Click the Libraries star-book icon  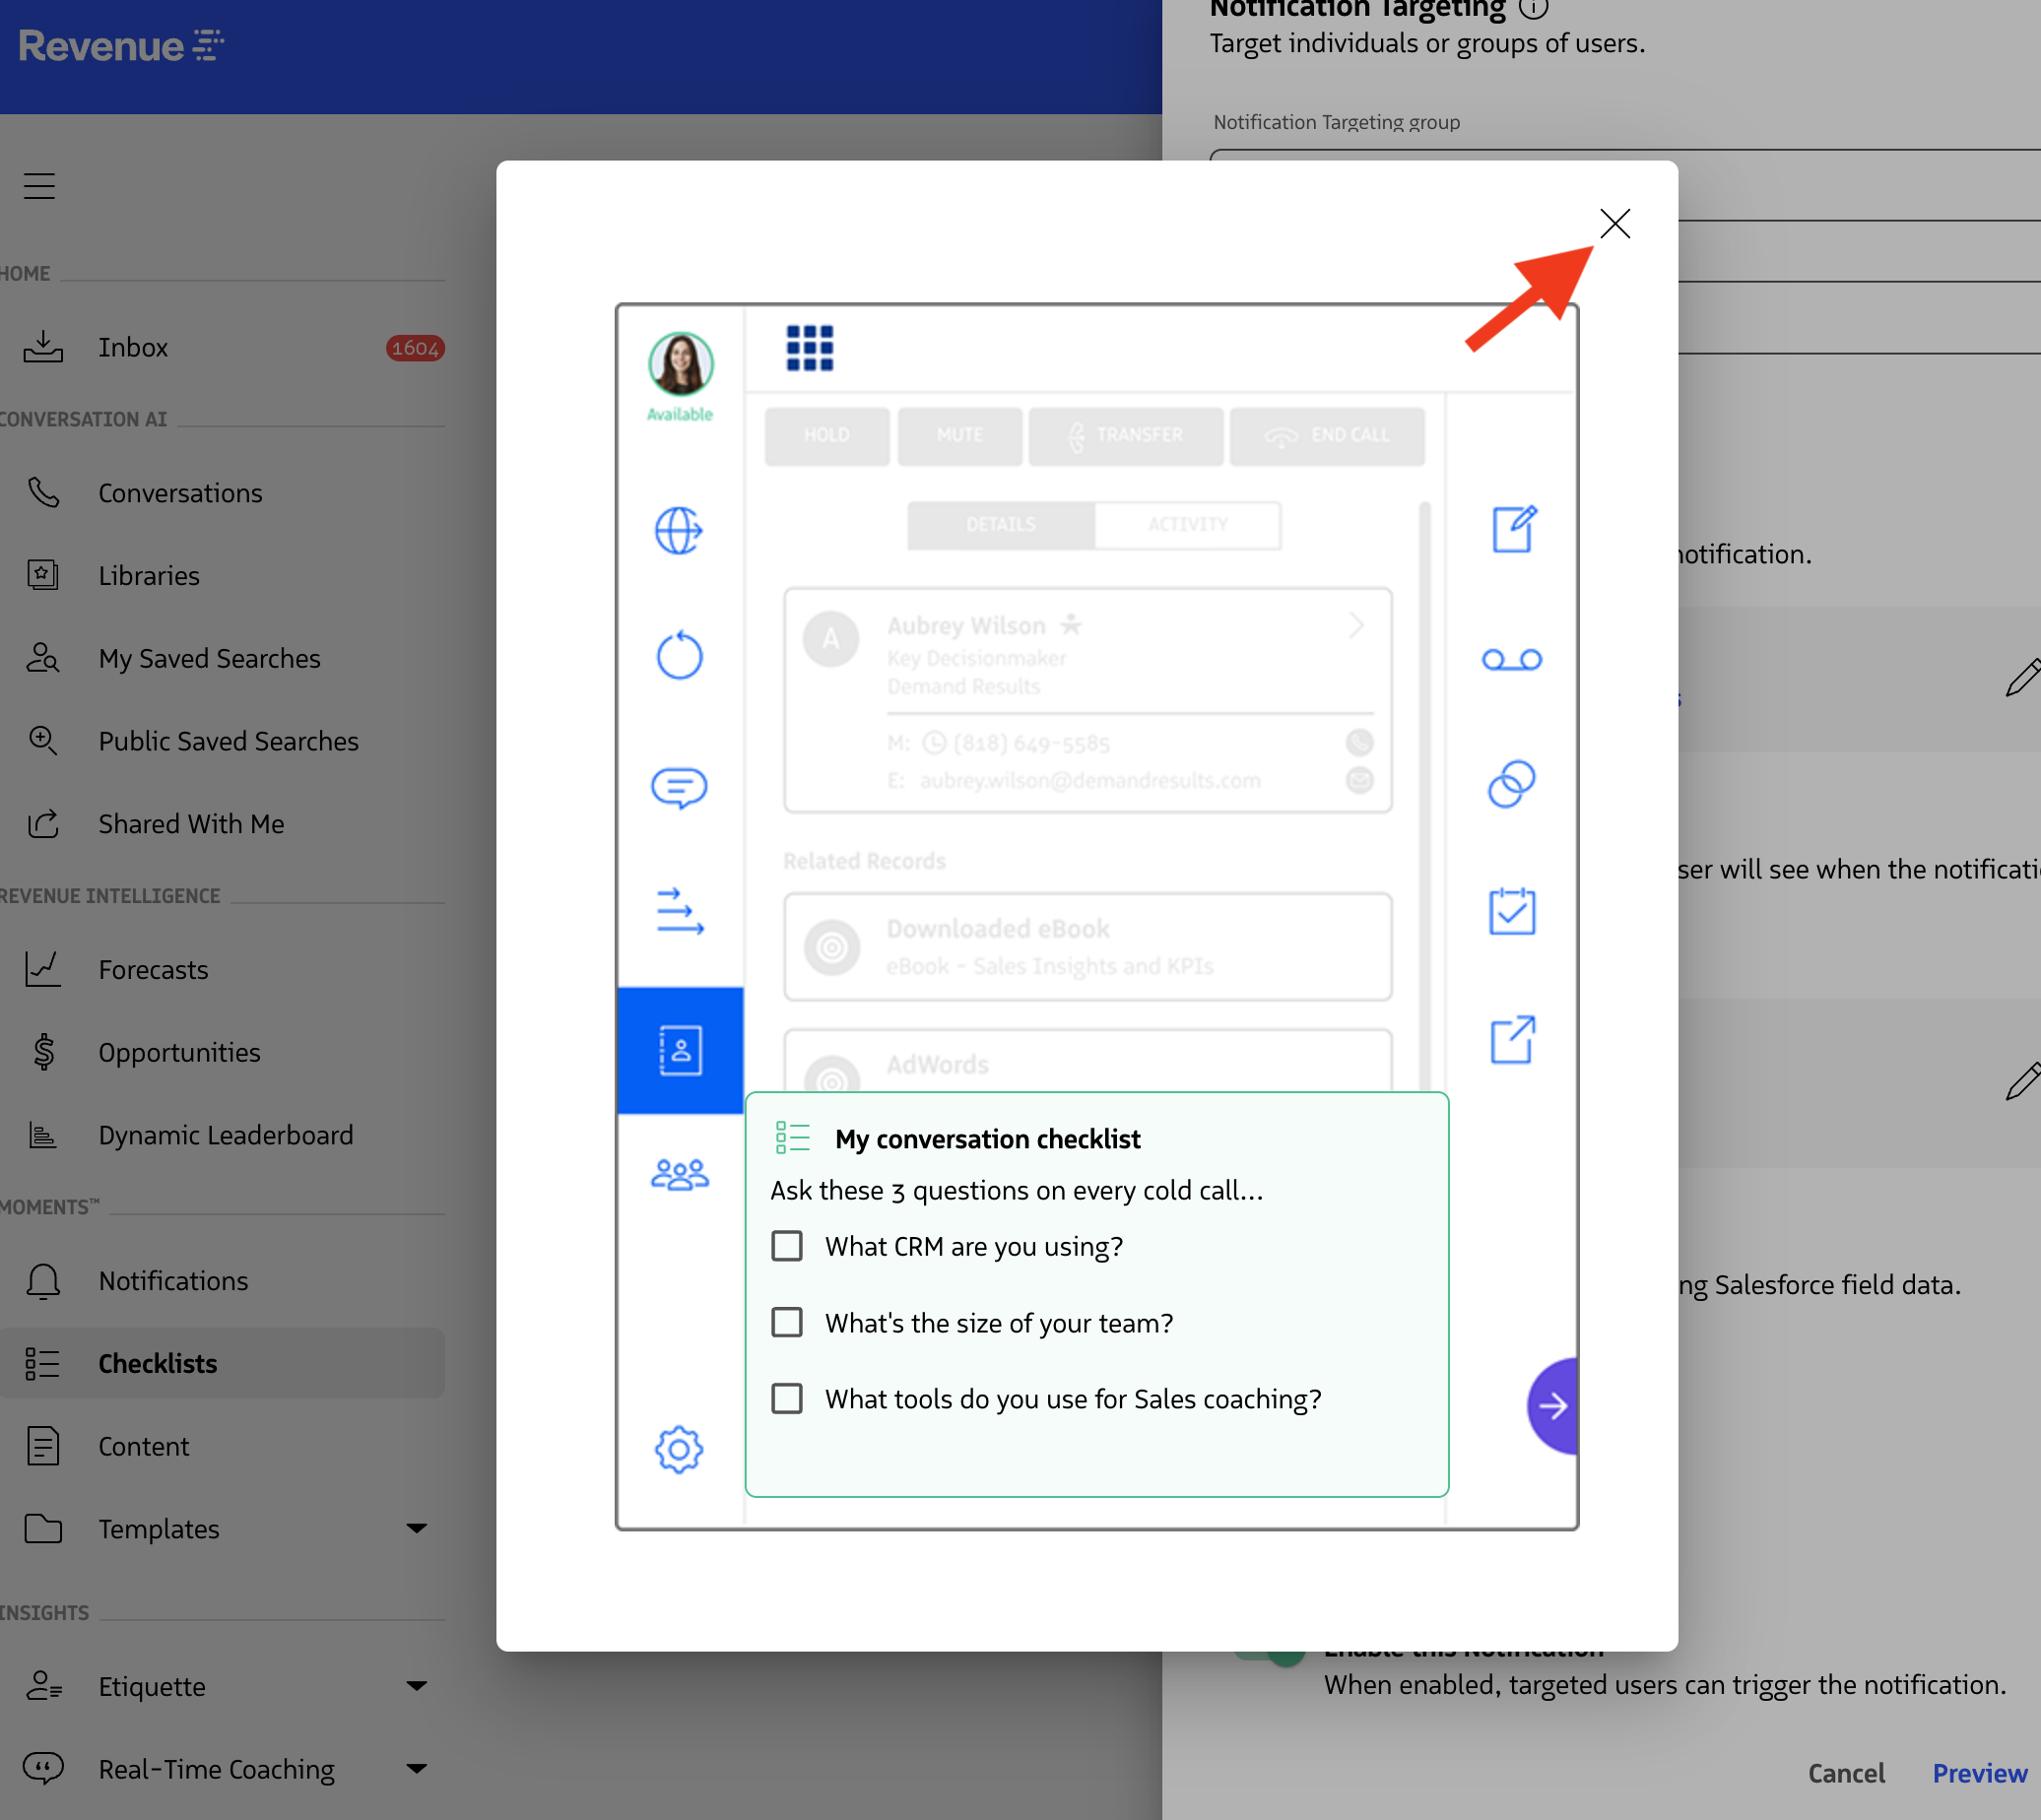click(x=43, y=575)
